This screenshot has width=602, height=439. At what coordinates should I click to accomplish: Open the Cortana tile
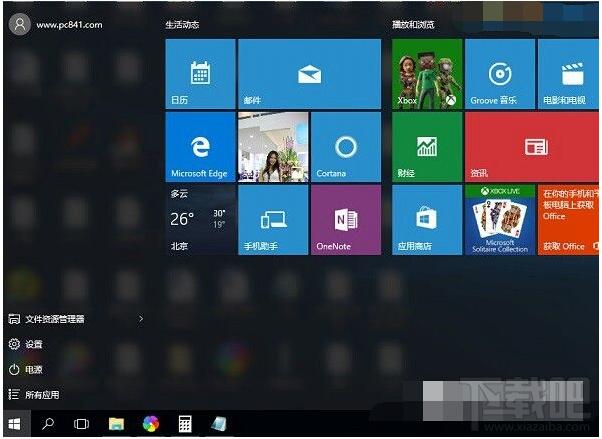click(x=345, y=147)
